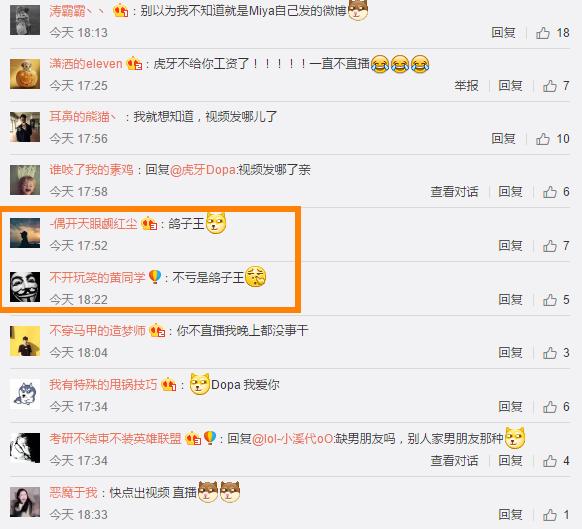Reply to 涛霸霸's comment posted 18:13
The width and height of the screenshot is (582, 529).
pos(503,33)
